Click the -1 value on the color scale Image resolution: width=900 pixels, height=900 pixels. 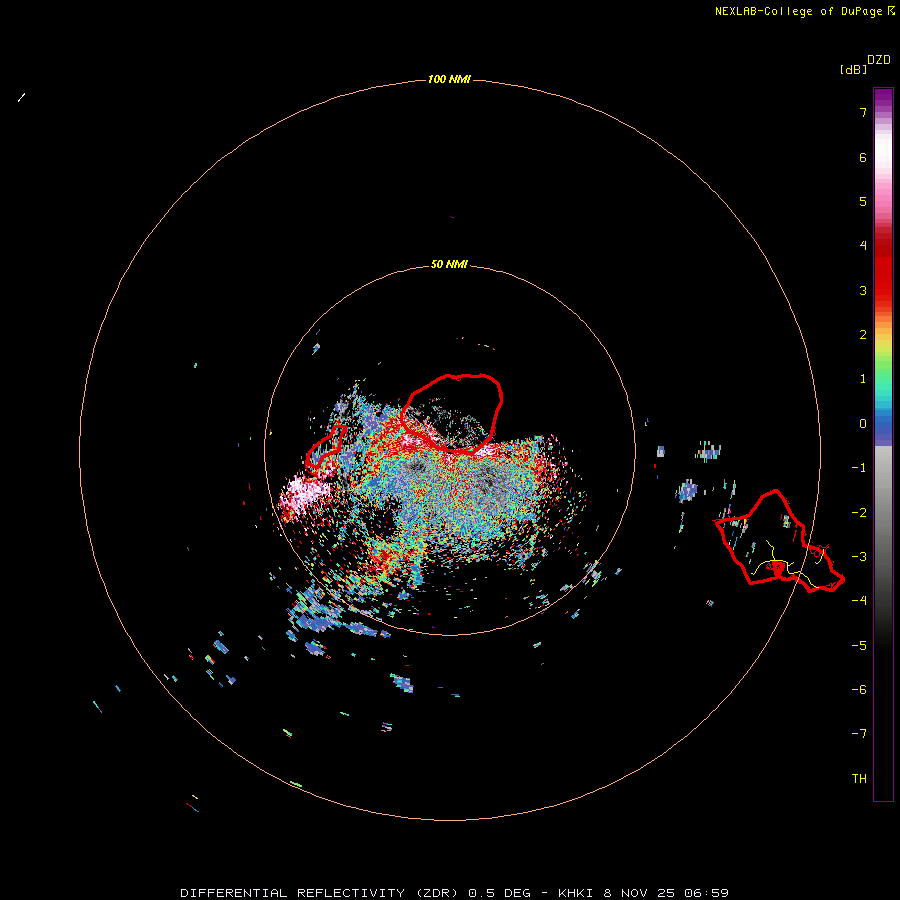(x=859, y=468)
